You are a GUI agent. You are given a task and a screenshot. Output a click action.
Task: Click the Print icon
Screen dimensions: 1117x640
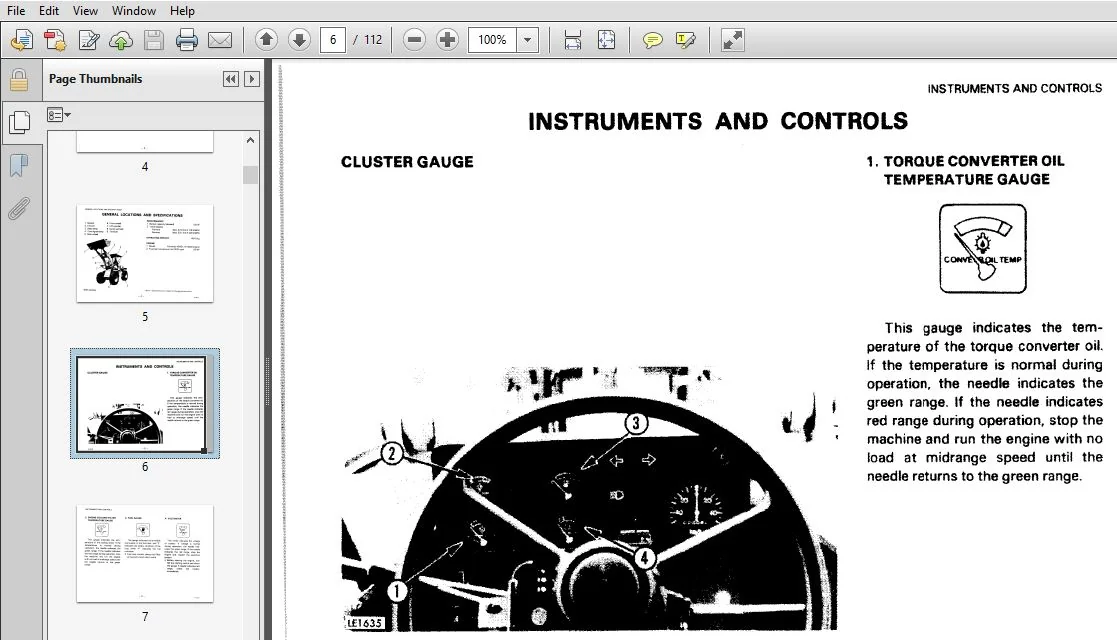[x=187, y=40]
